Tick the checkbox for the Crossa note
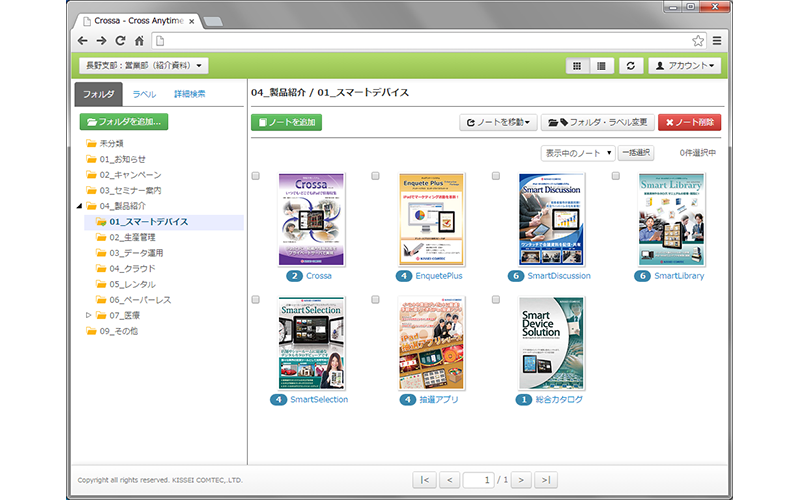This screenshot has width=800, height=500. coord(256,176)
